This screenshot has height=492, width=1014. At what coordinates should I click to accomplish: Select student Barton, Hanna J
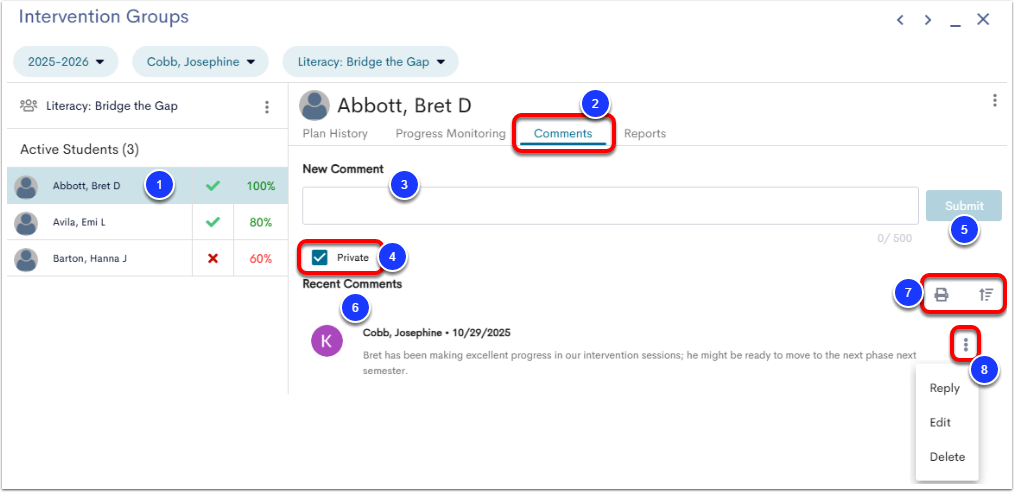coord(147,259)
